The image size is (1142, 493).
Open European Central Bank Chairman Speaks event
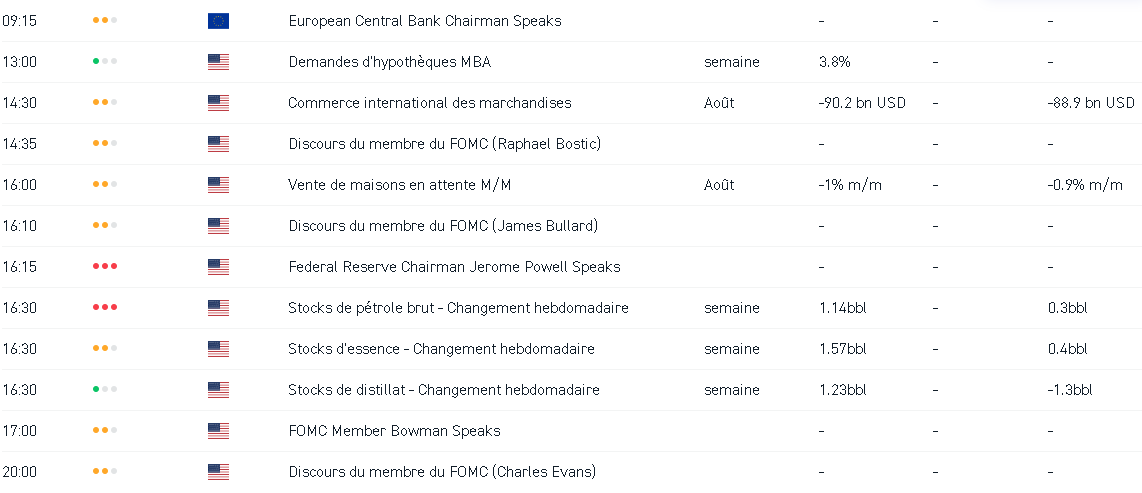pyautogui.click(x=424, y=21)
